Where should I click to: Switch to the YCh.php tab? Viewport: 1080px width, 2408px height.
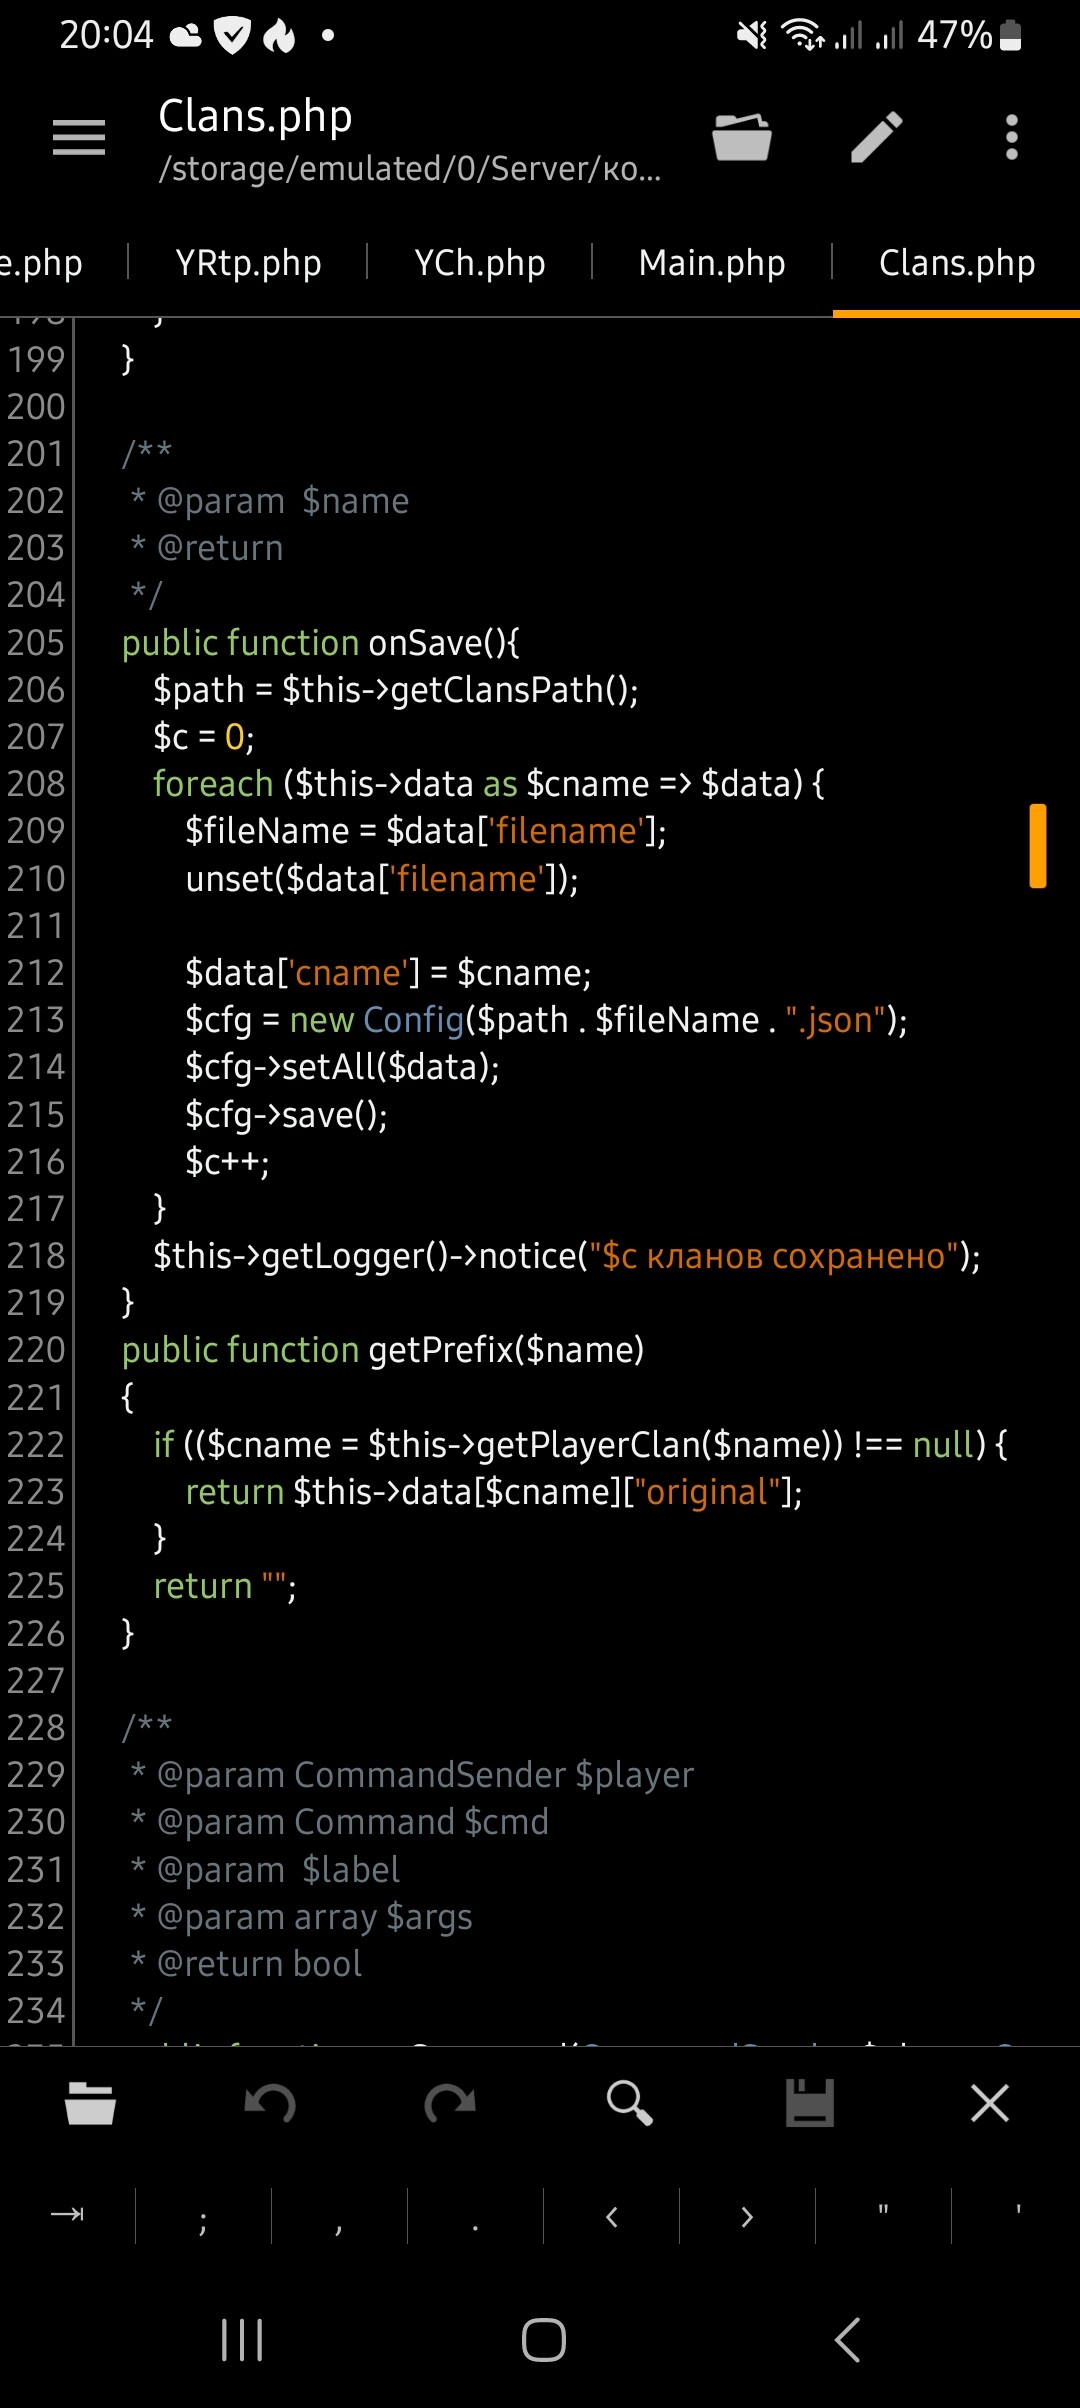(x=480, y=263)
